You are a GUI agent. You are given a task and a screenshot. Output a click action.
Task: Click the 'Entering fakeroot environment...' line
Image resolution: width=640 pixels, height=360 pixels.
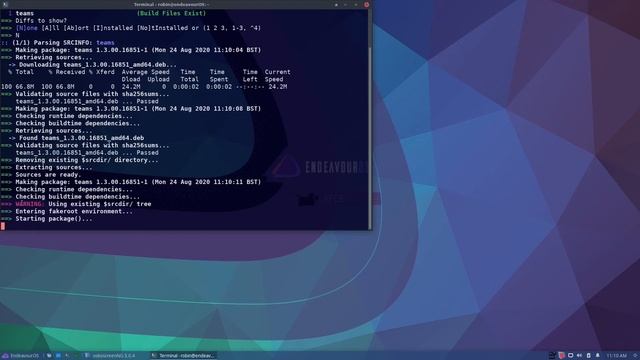click(74, 211)
